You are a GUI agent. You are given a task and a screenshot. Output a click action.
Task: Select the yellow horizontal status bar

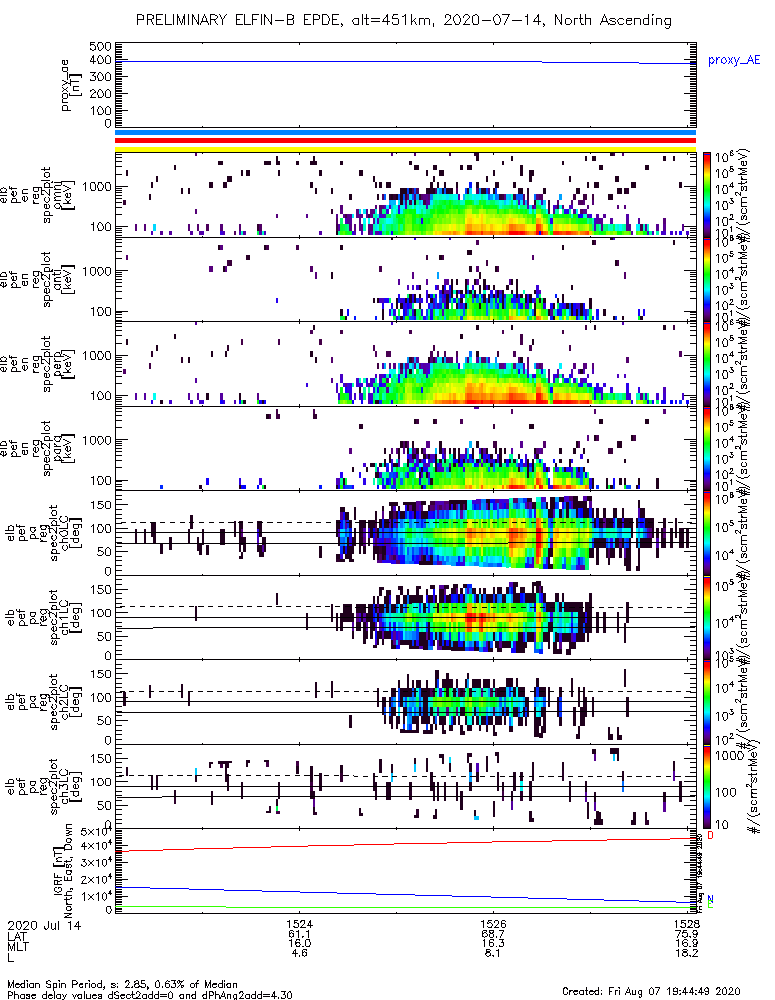405,149
